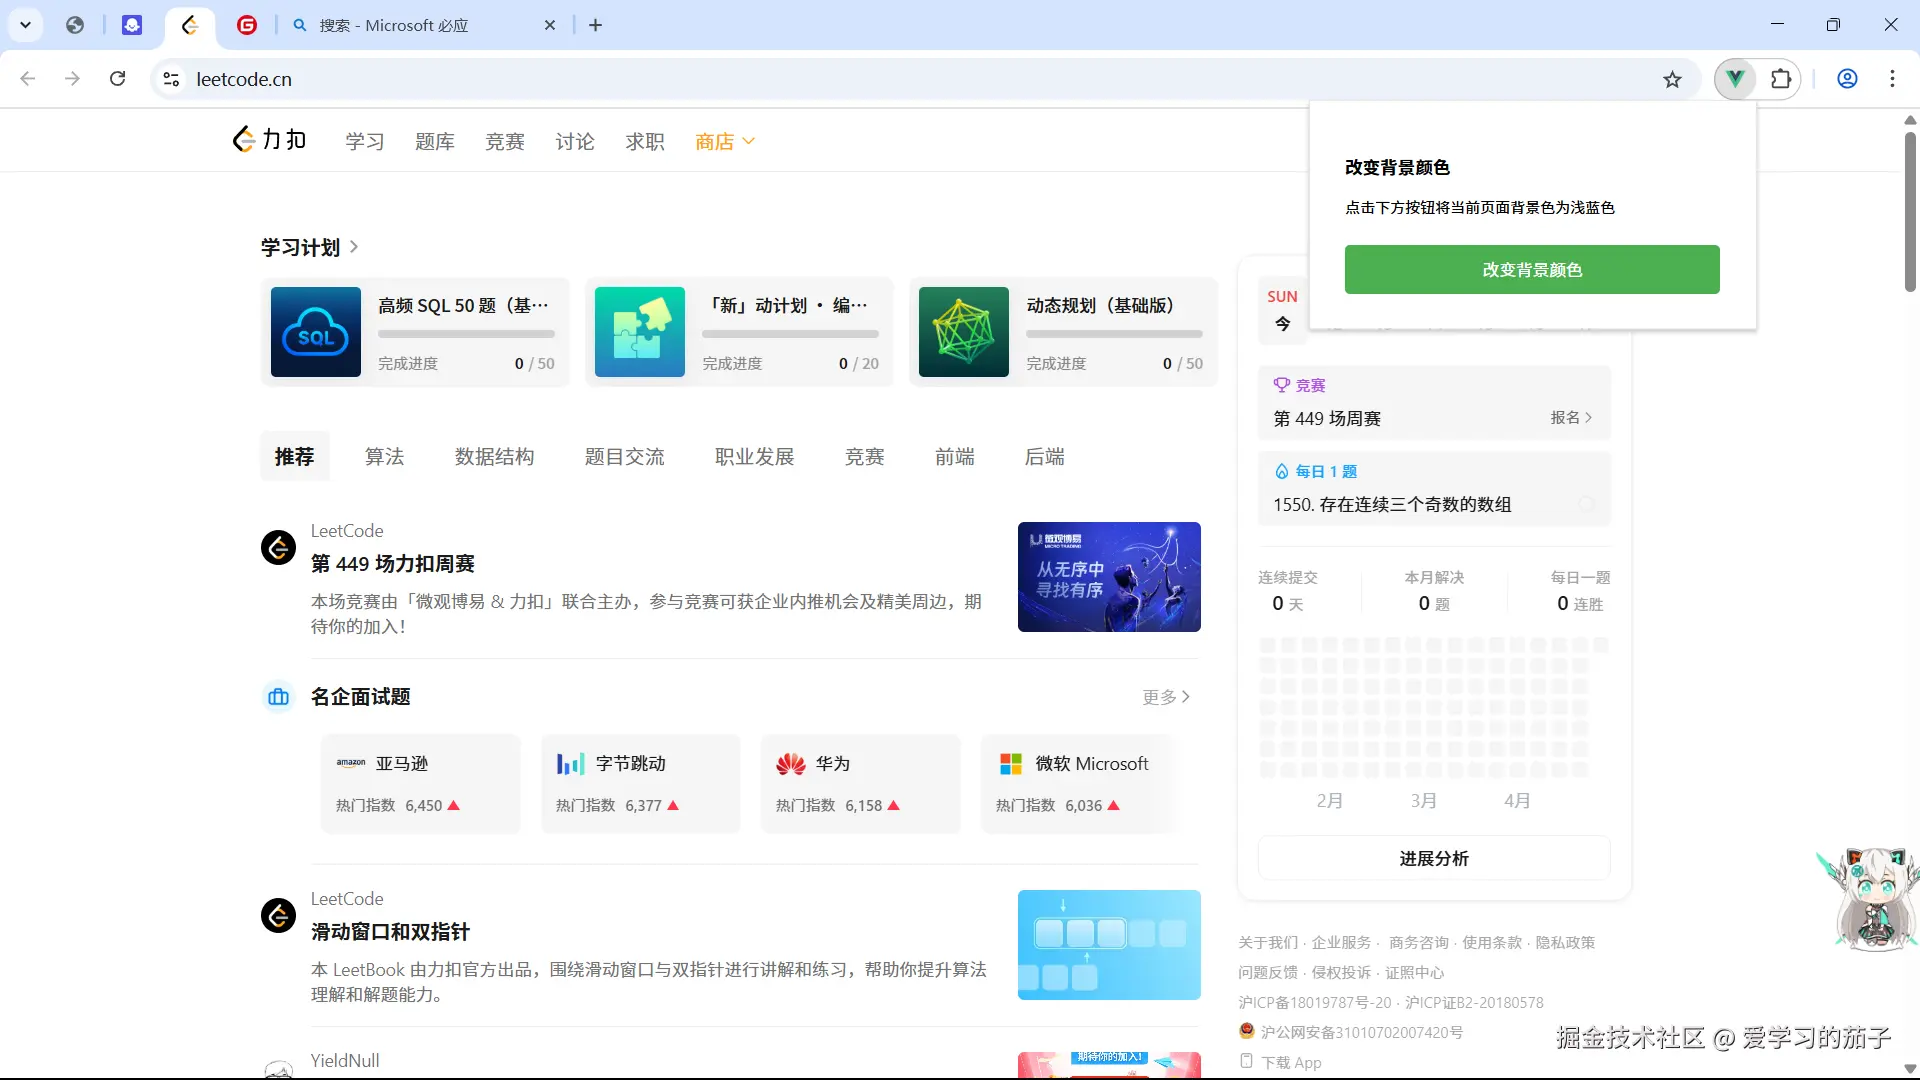The image size is (1920, 1080).
Task: Click the LeetCode 力扣 logo
Action: tap(269, 140)
